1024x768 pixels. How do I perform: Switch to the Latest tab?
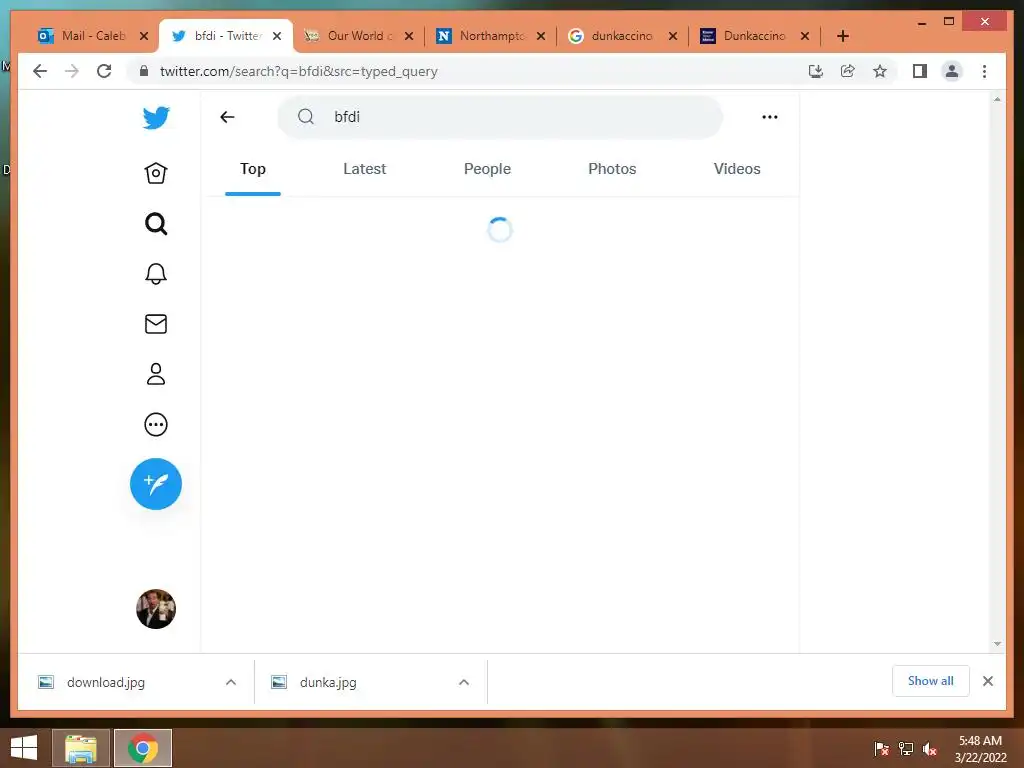pos(364,169)
